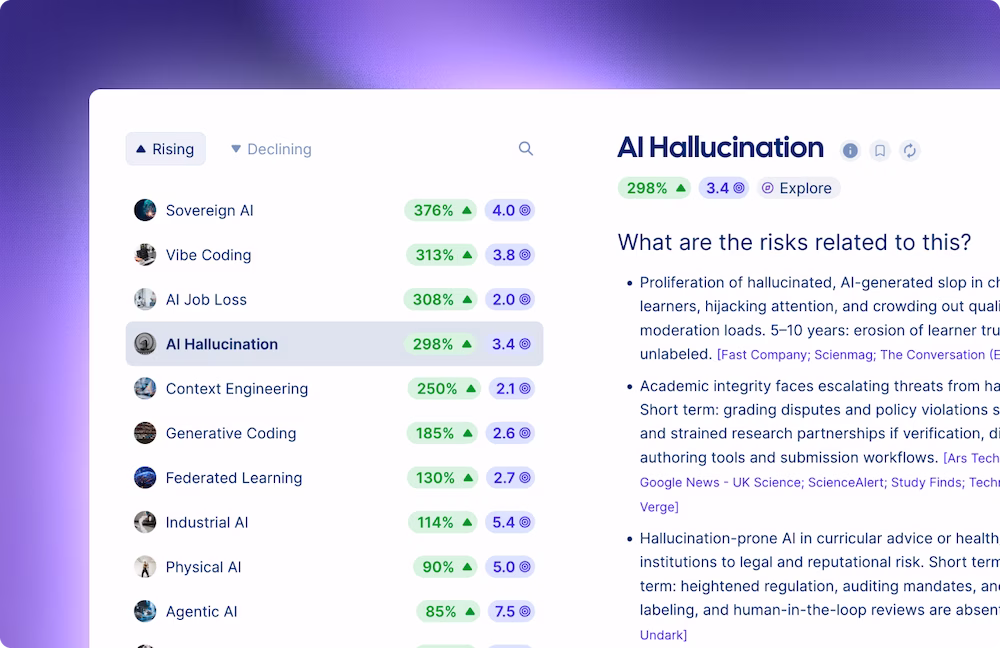Click the 90% badge for Physical AI
This screenshot has height=648, width=1000.
pyautogui.click(x=445, y=567)
